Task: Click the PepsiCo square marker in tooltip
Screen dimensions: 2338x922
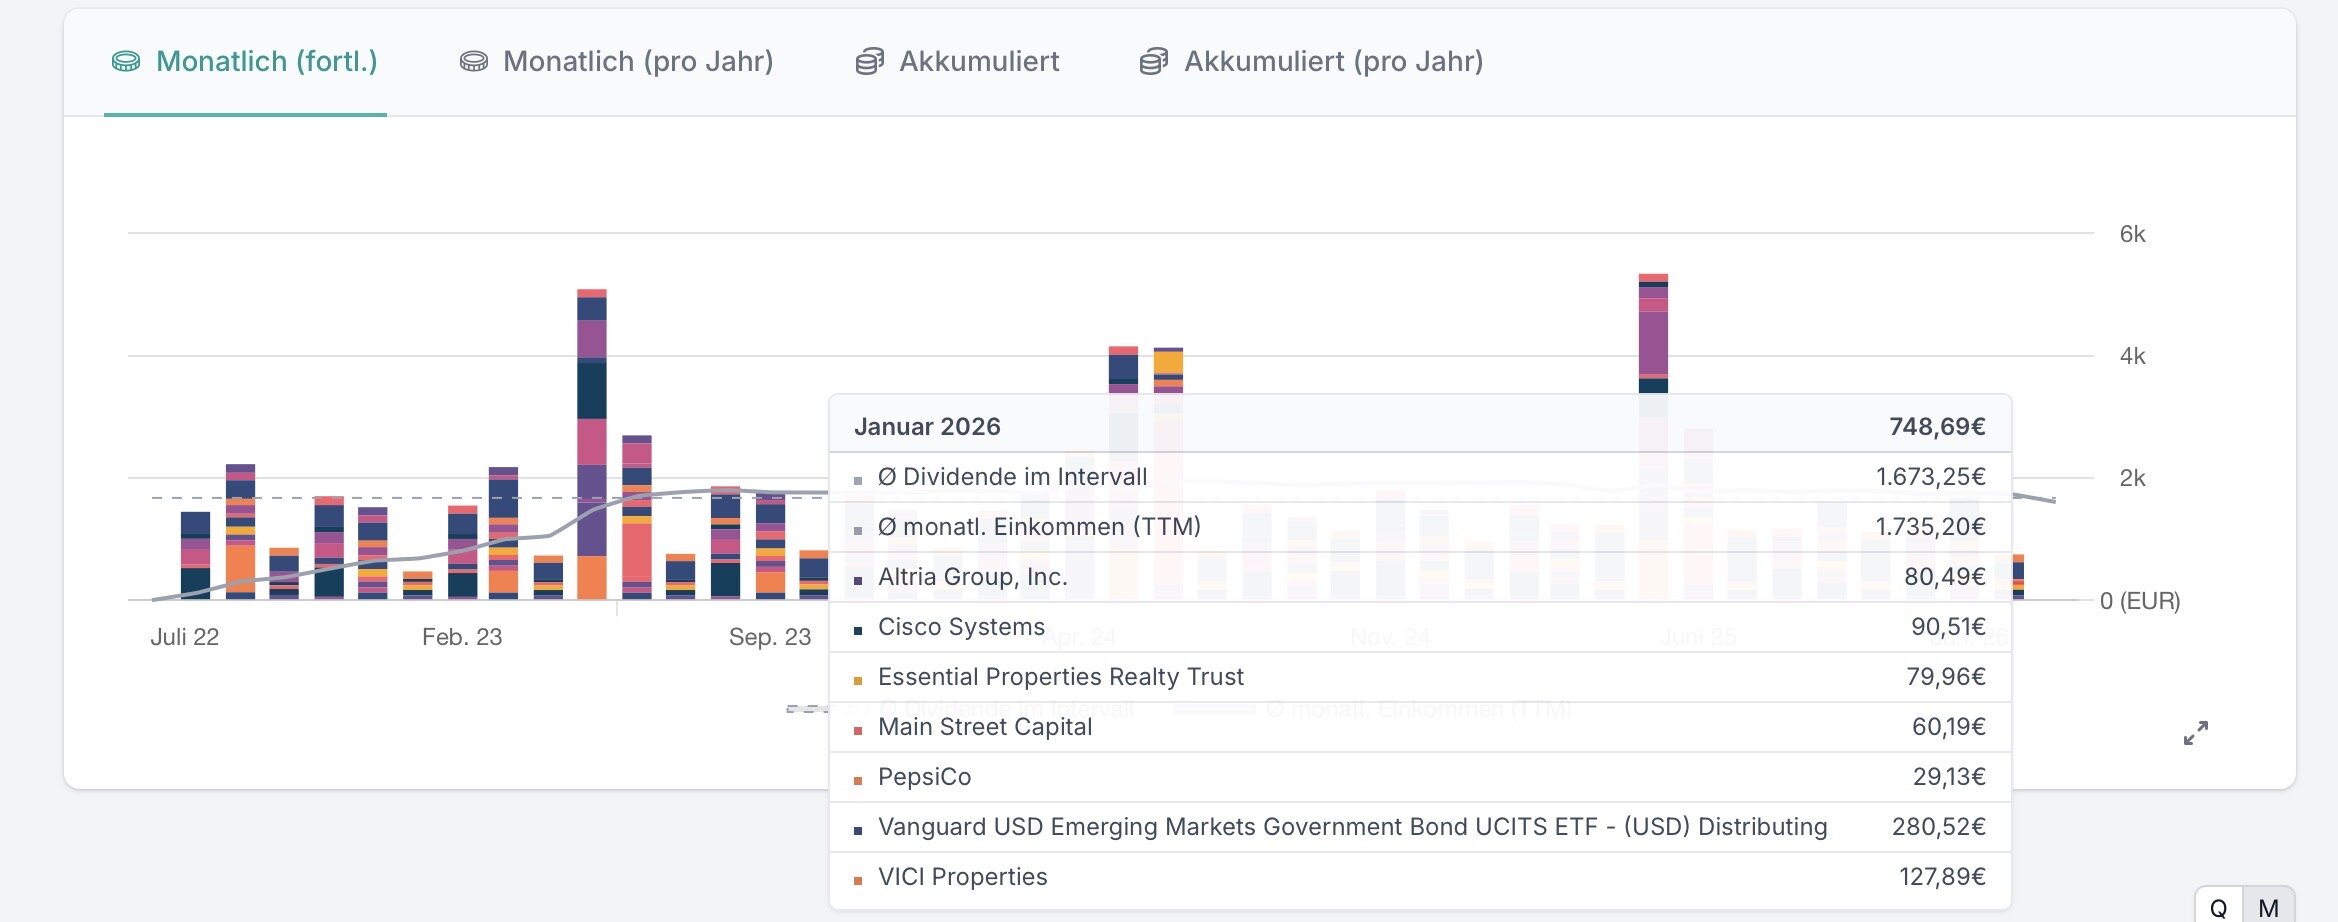Action: point(858,780)
